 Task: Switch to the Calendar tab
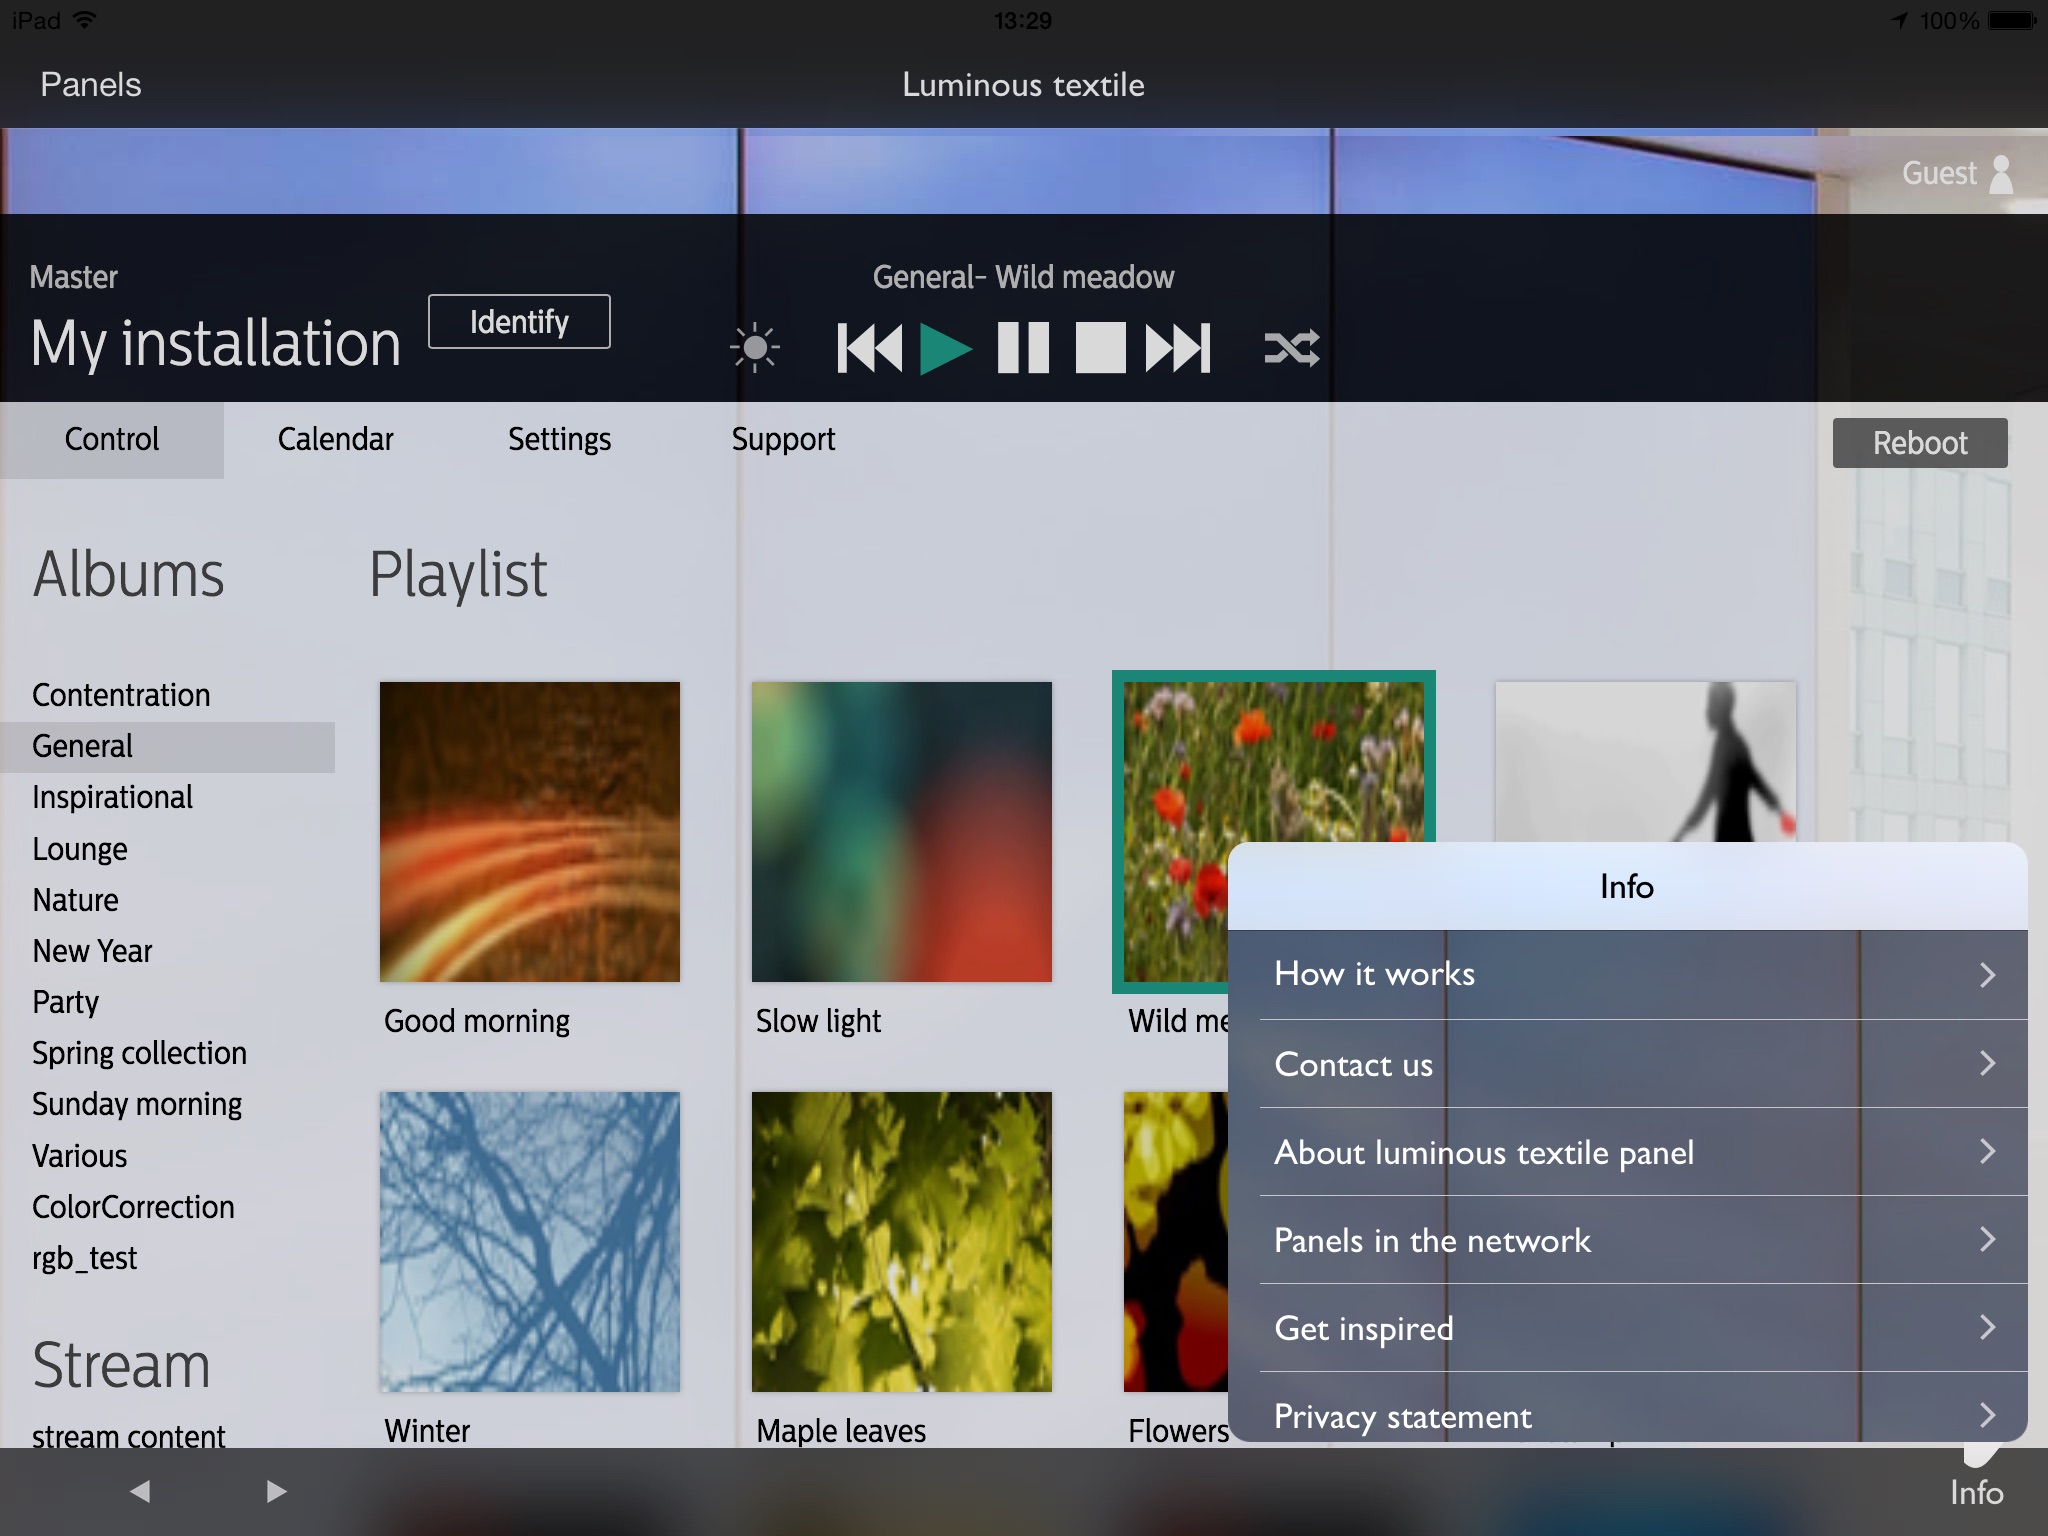click(x=335, y=439)
